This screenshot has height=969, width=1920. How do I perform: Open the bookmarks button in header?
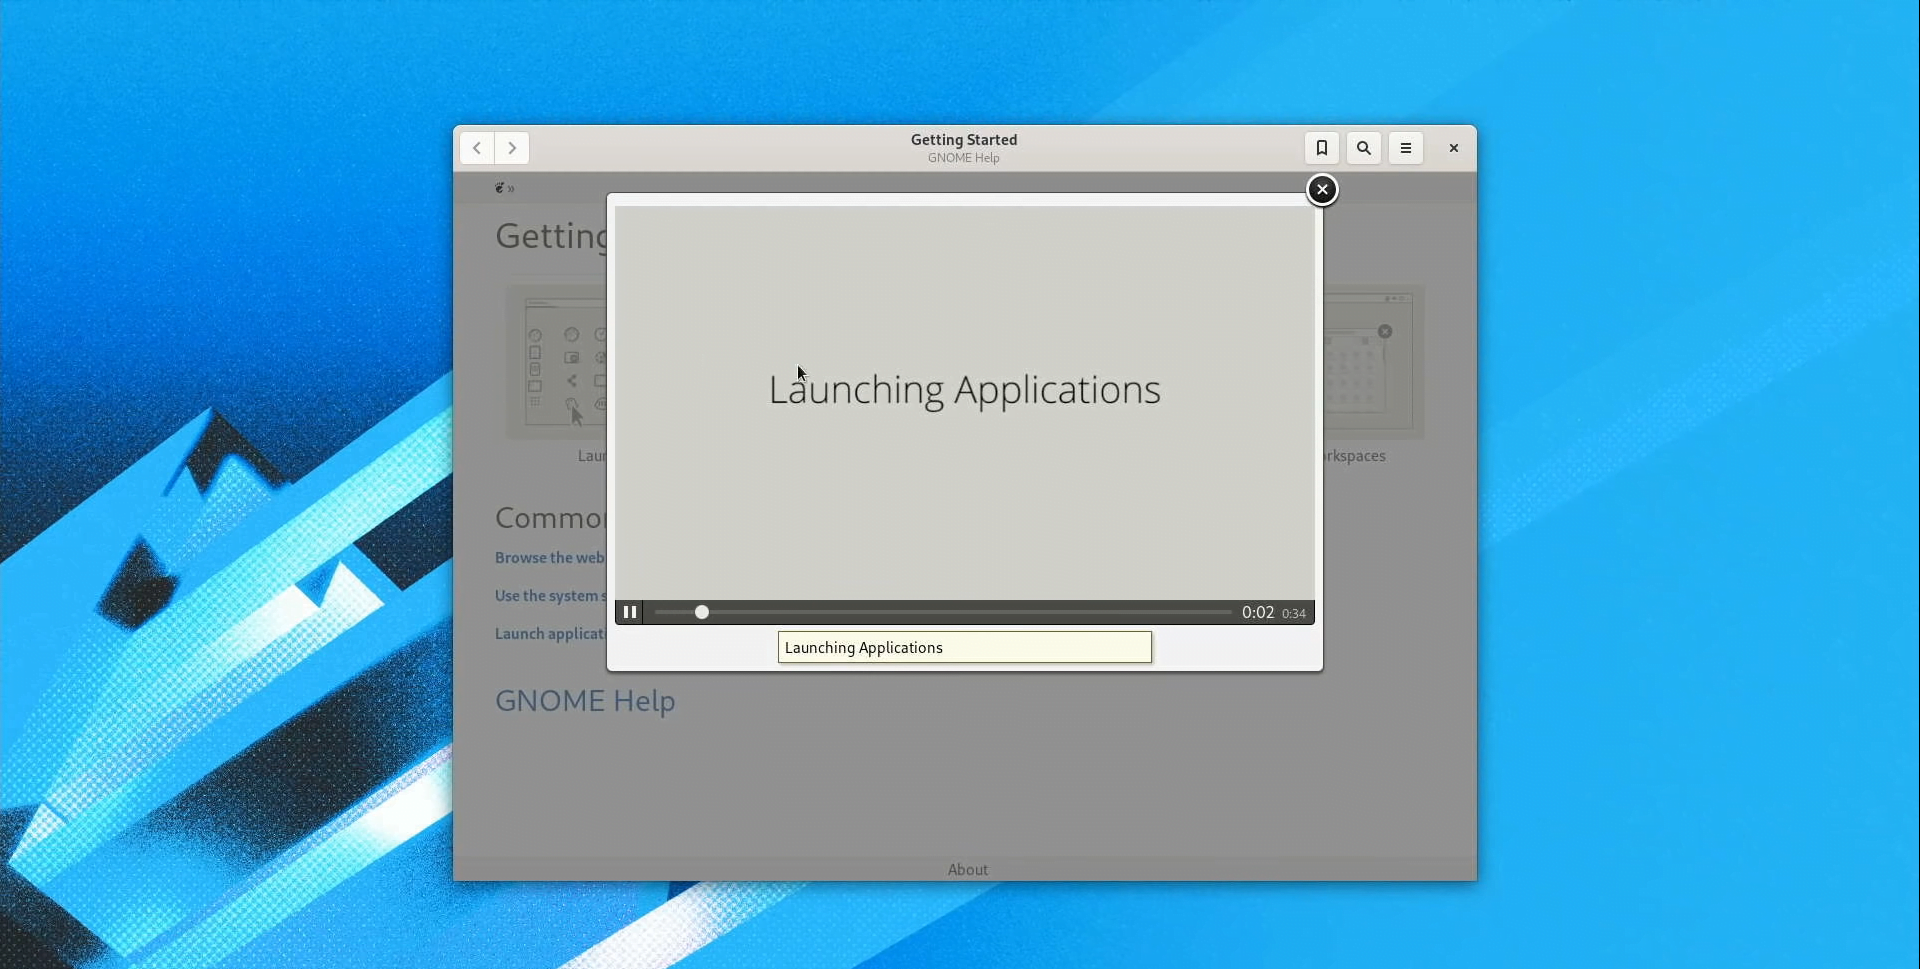(1321, 148)
